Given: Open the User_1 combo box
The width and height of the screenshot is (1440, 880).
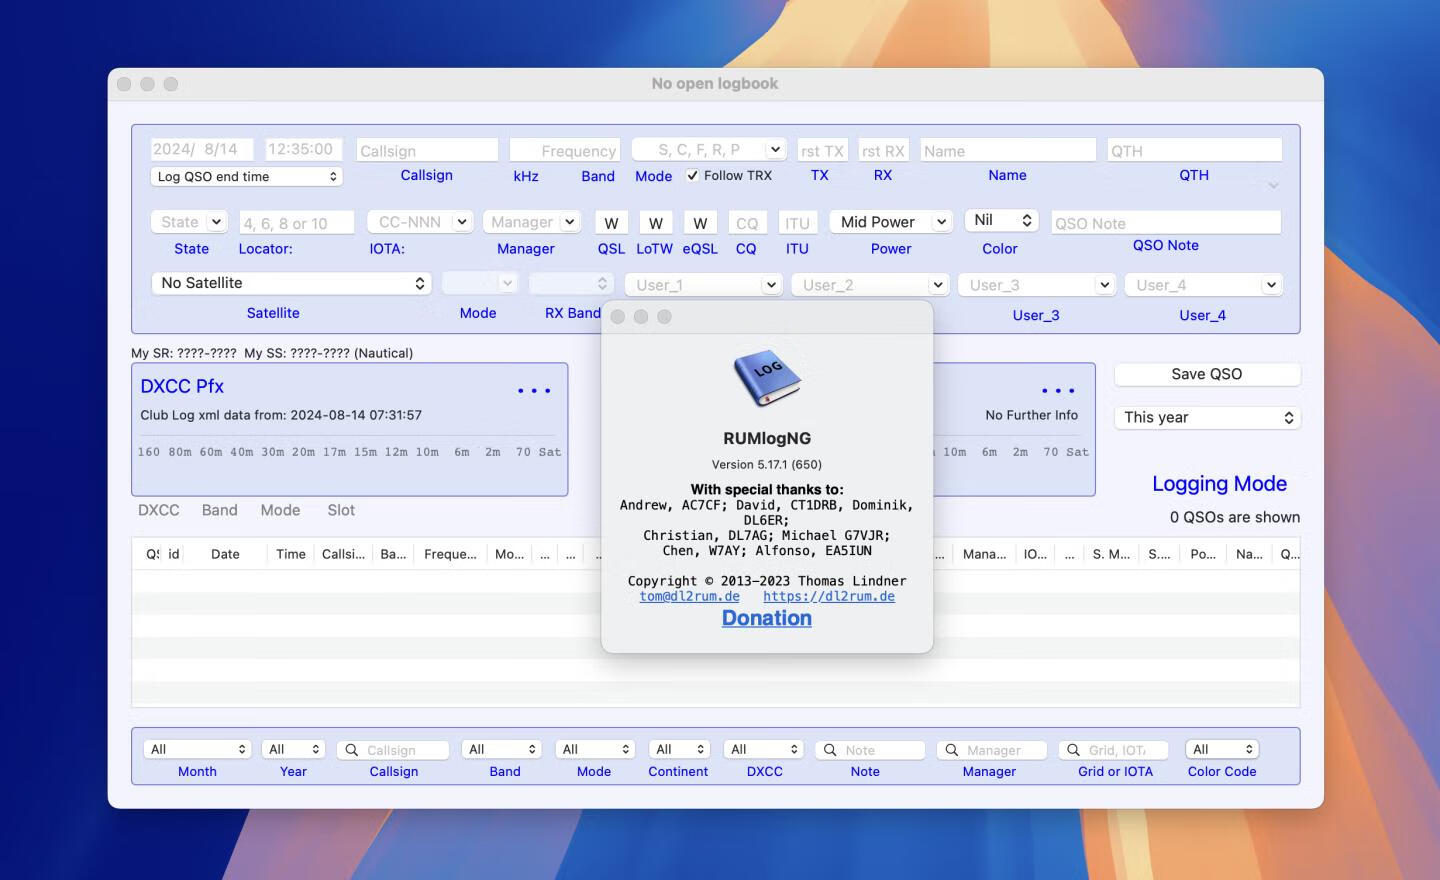Looking at the screenshot, I should click(x=771, y=285).
